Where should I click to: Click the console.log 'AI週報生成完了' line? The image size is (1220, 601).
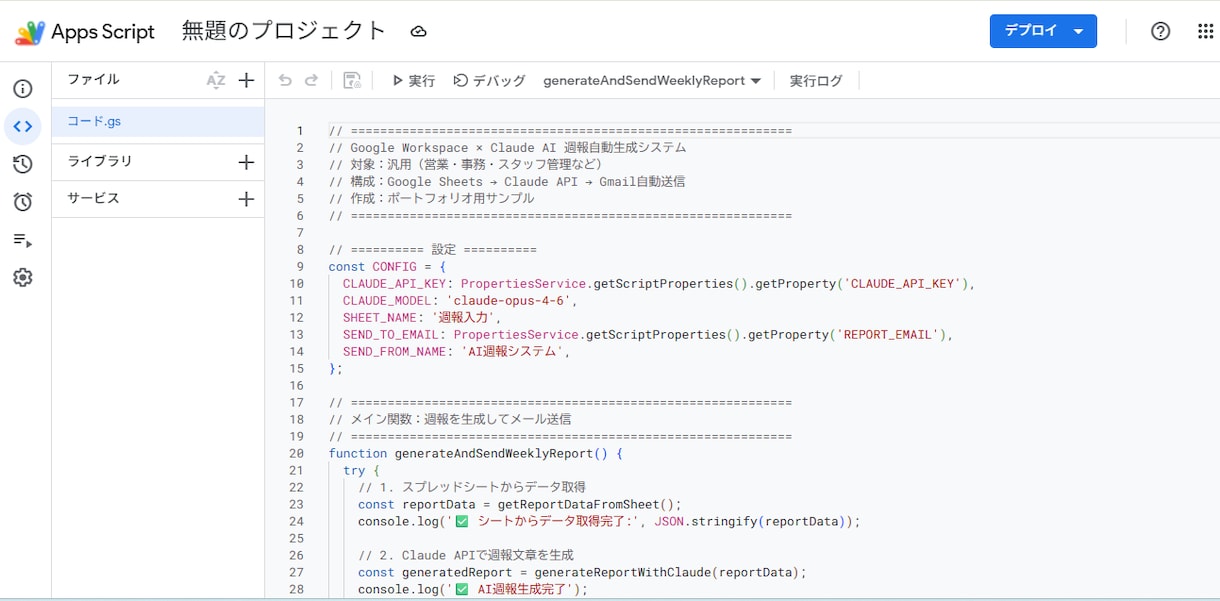pyautogui.click(x=473, y=590)
